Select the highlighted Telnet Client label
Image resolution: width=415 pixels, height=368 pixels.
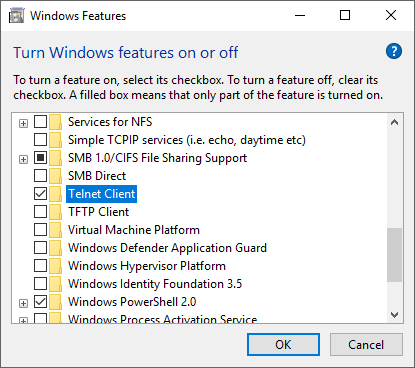(x=102, y=194)
